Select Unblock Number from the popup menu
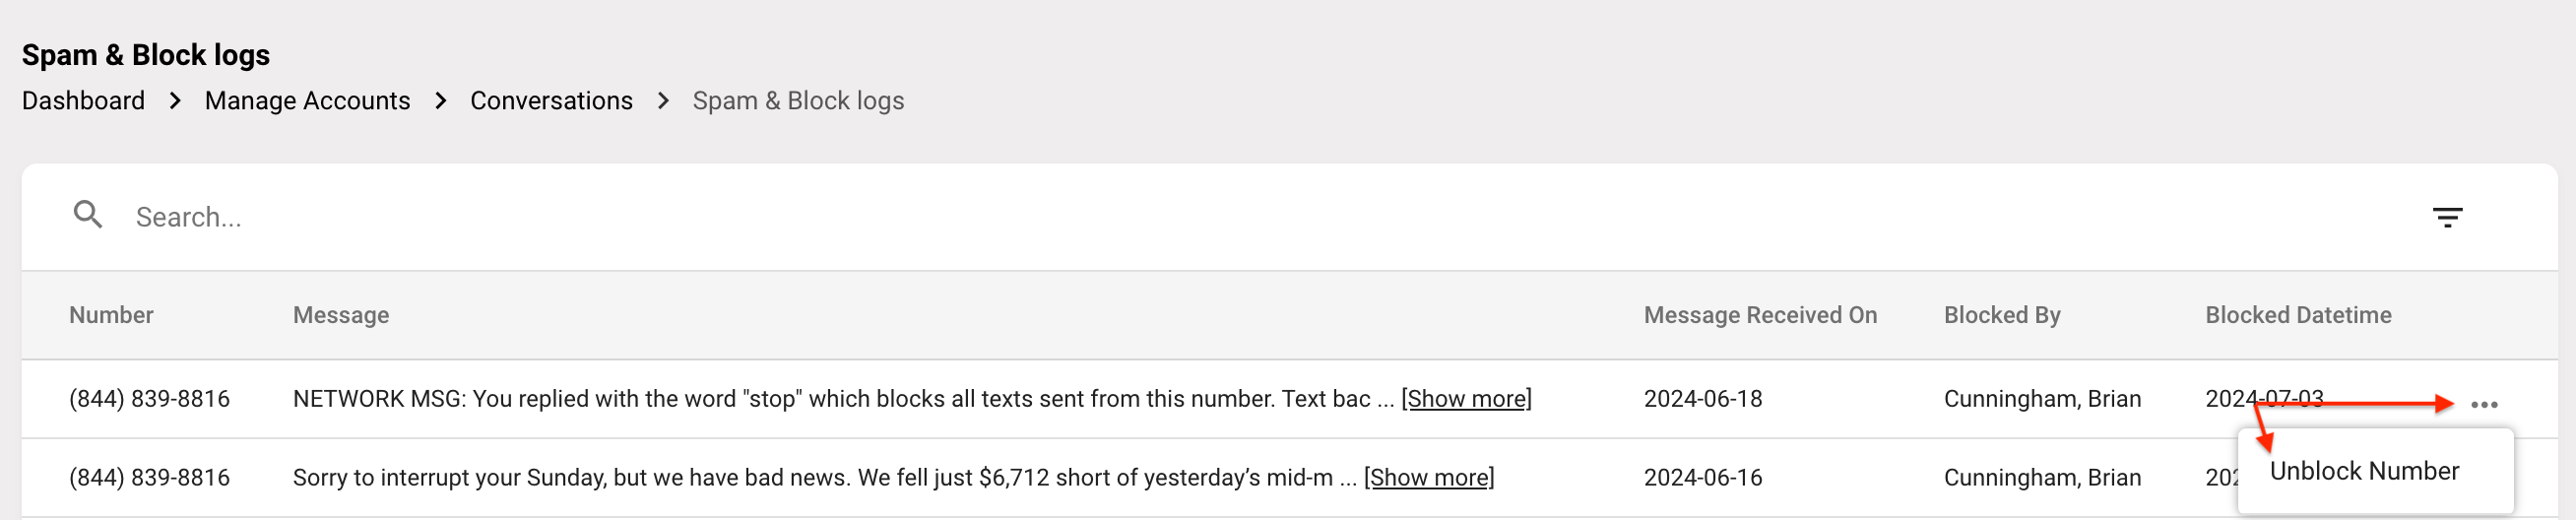The width and height of the screenshot is (2576, 520). pyautogui.click(x=2363, y=471)
